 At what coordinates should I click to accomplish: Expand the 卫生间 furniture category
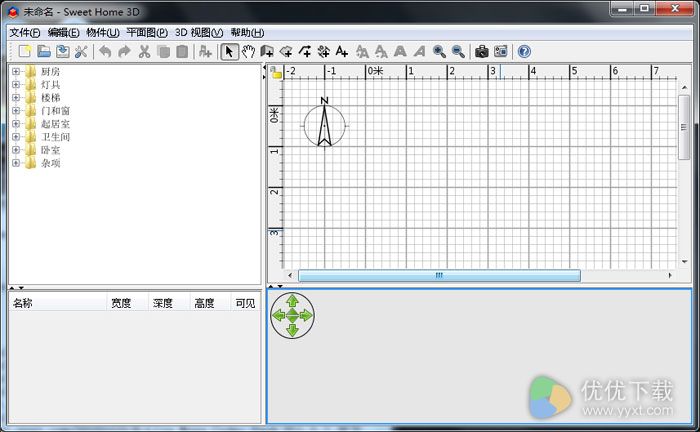click(16, 137)
